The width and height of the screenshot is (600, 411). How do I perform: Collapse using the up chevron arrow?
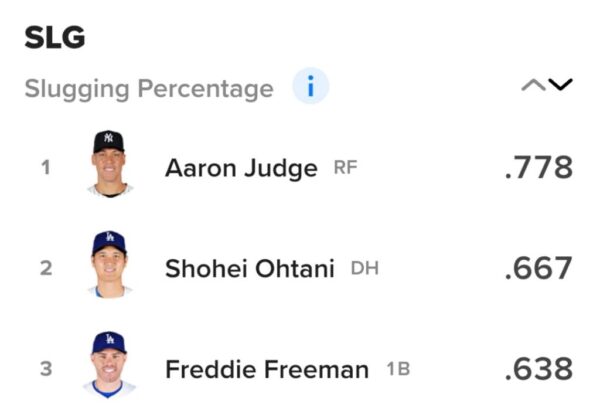[x=532, y=86]
